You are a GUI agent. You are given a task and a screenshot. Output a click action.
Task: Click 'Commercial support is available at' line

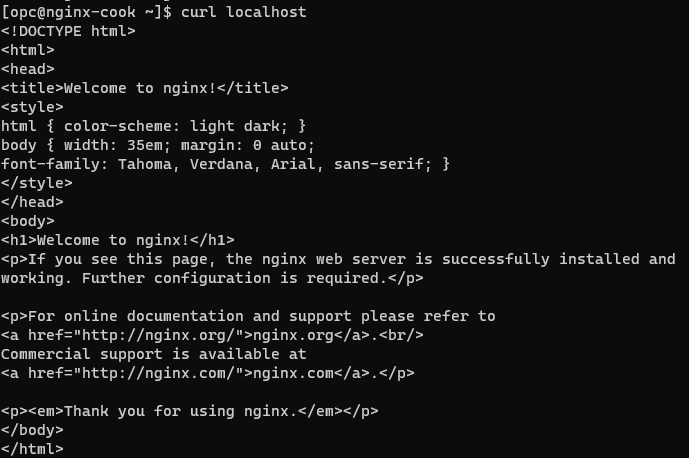click(153, 354)
